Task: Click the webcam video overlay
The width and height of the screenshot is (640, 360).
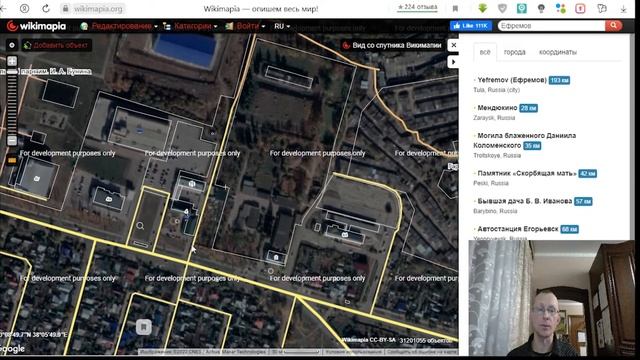Action: [551, 298]
